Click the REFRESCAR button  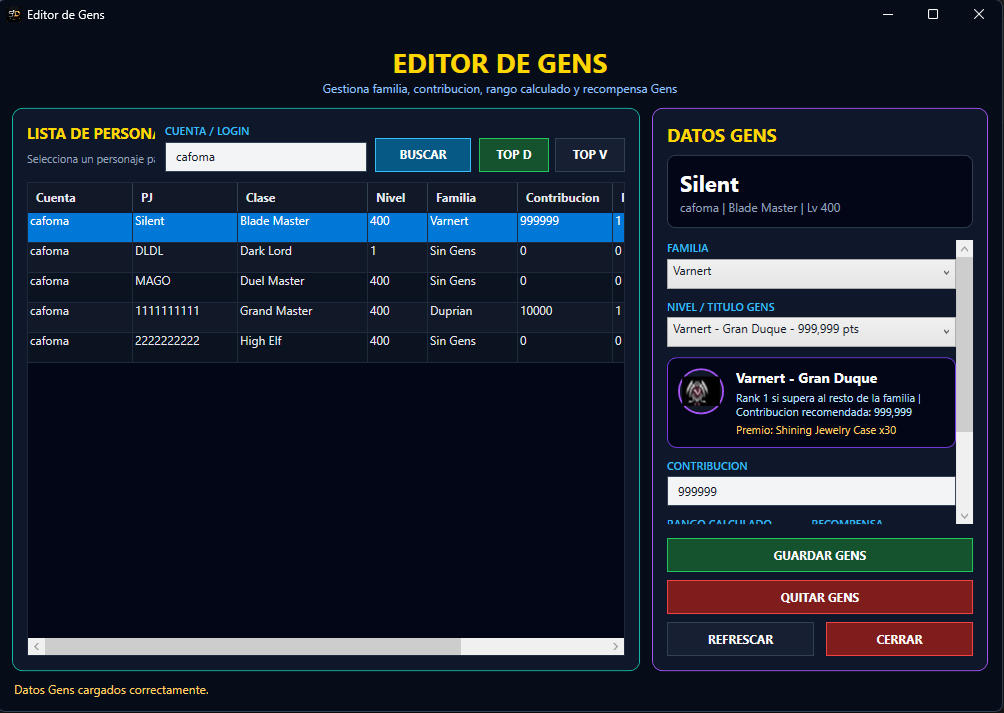coord(740,639)
